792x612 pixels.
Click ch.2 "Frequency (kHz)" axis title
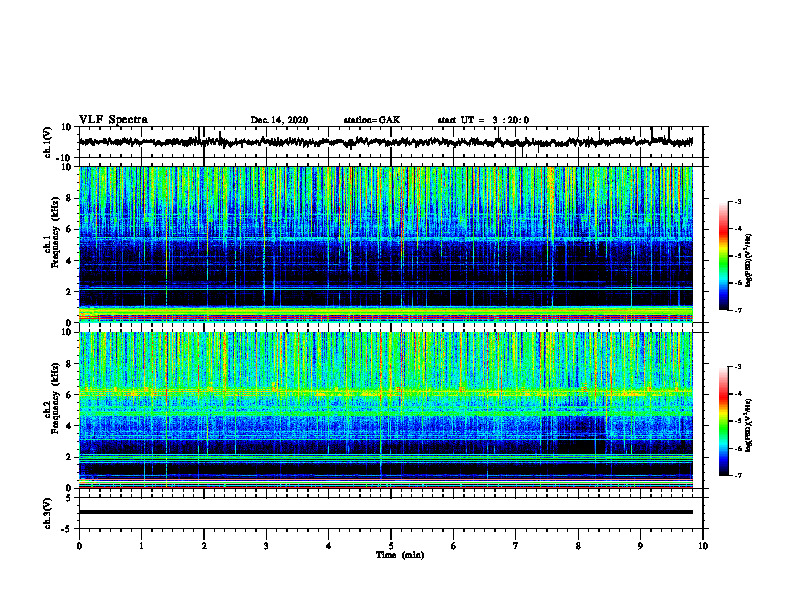click(x=55, y=397)
